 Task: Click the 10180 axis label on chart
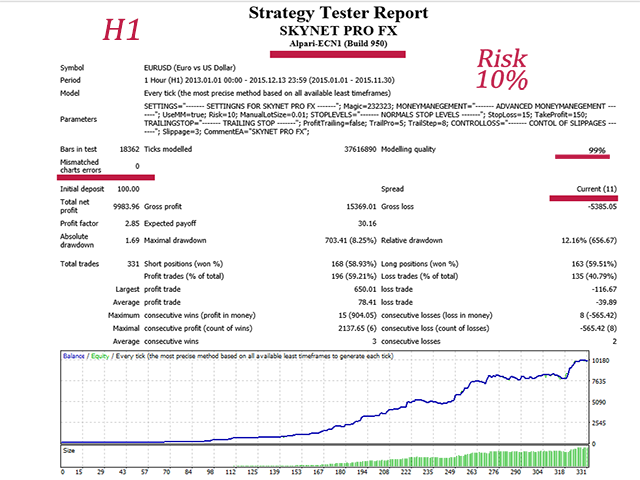[600, 361]
